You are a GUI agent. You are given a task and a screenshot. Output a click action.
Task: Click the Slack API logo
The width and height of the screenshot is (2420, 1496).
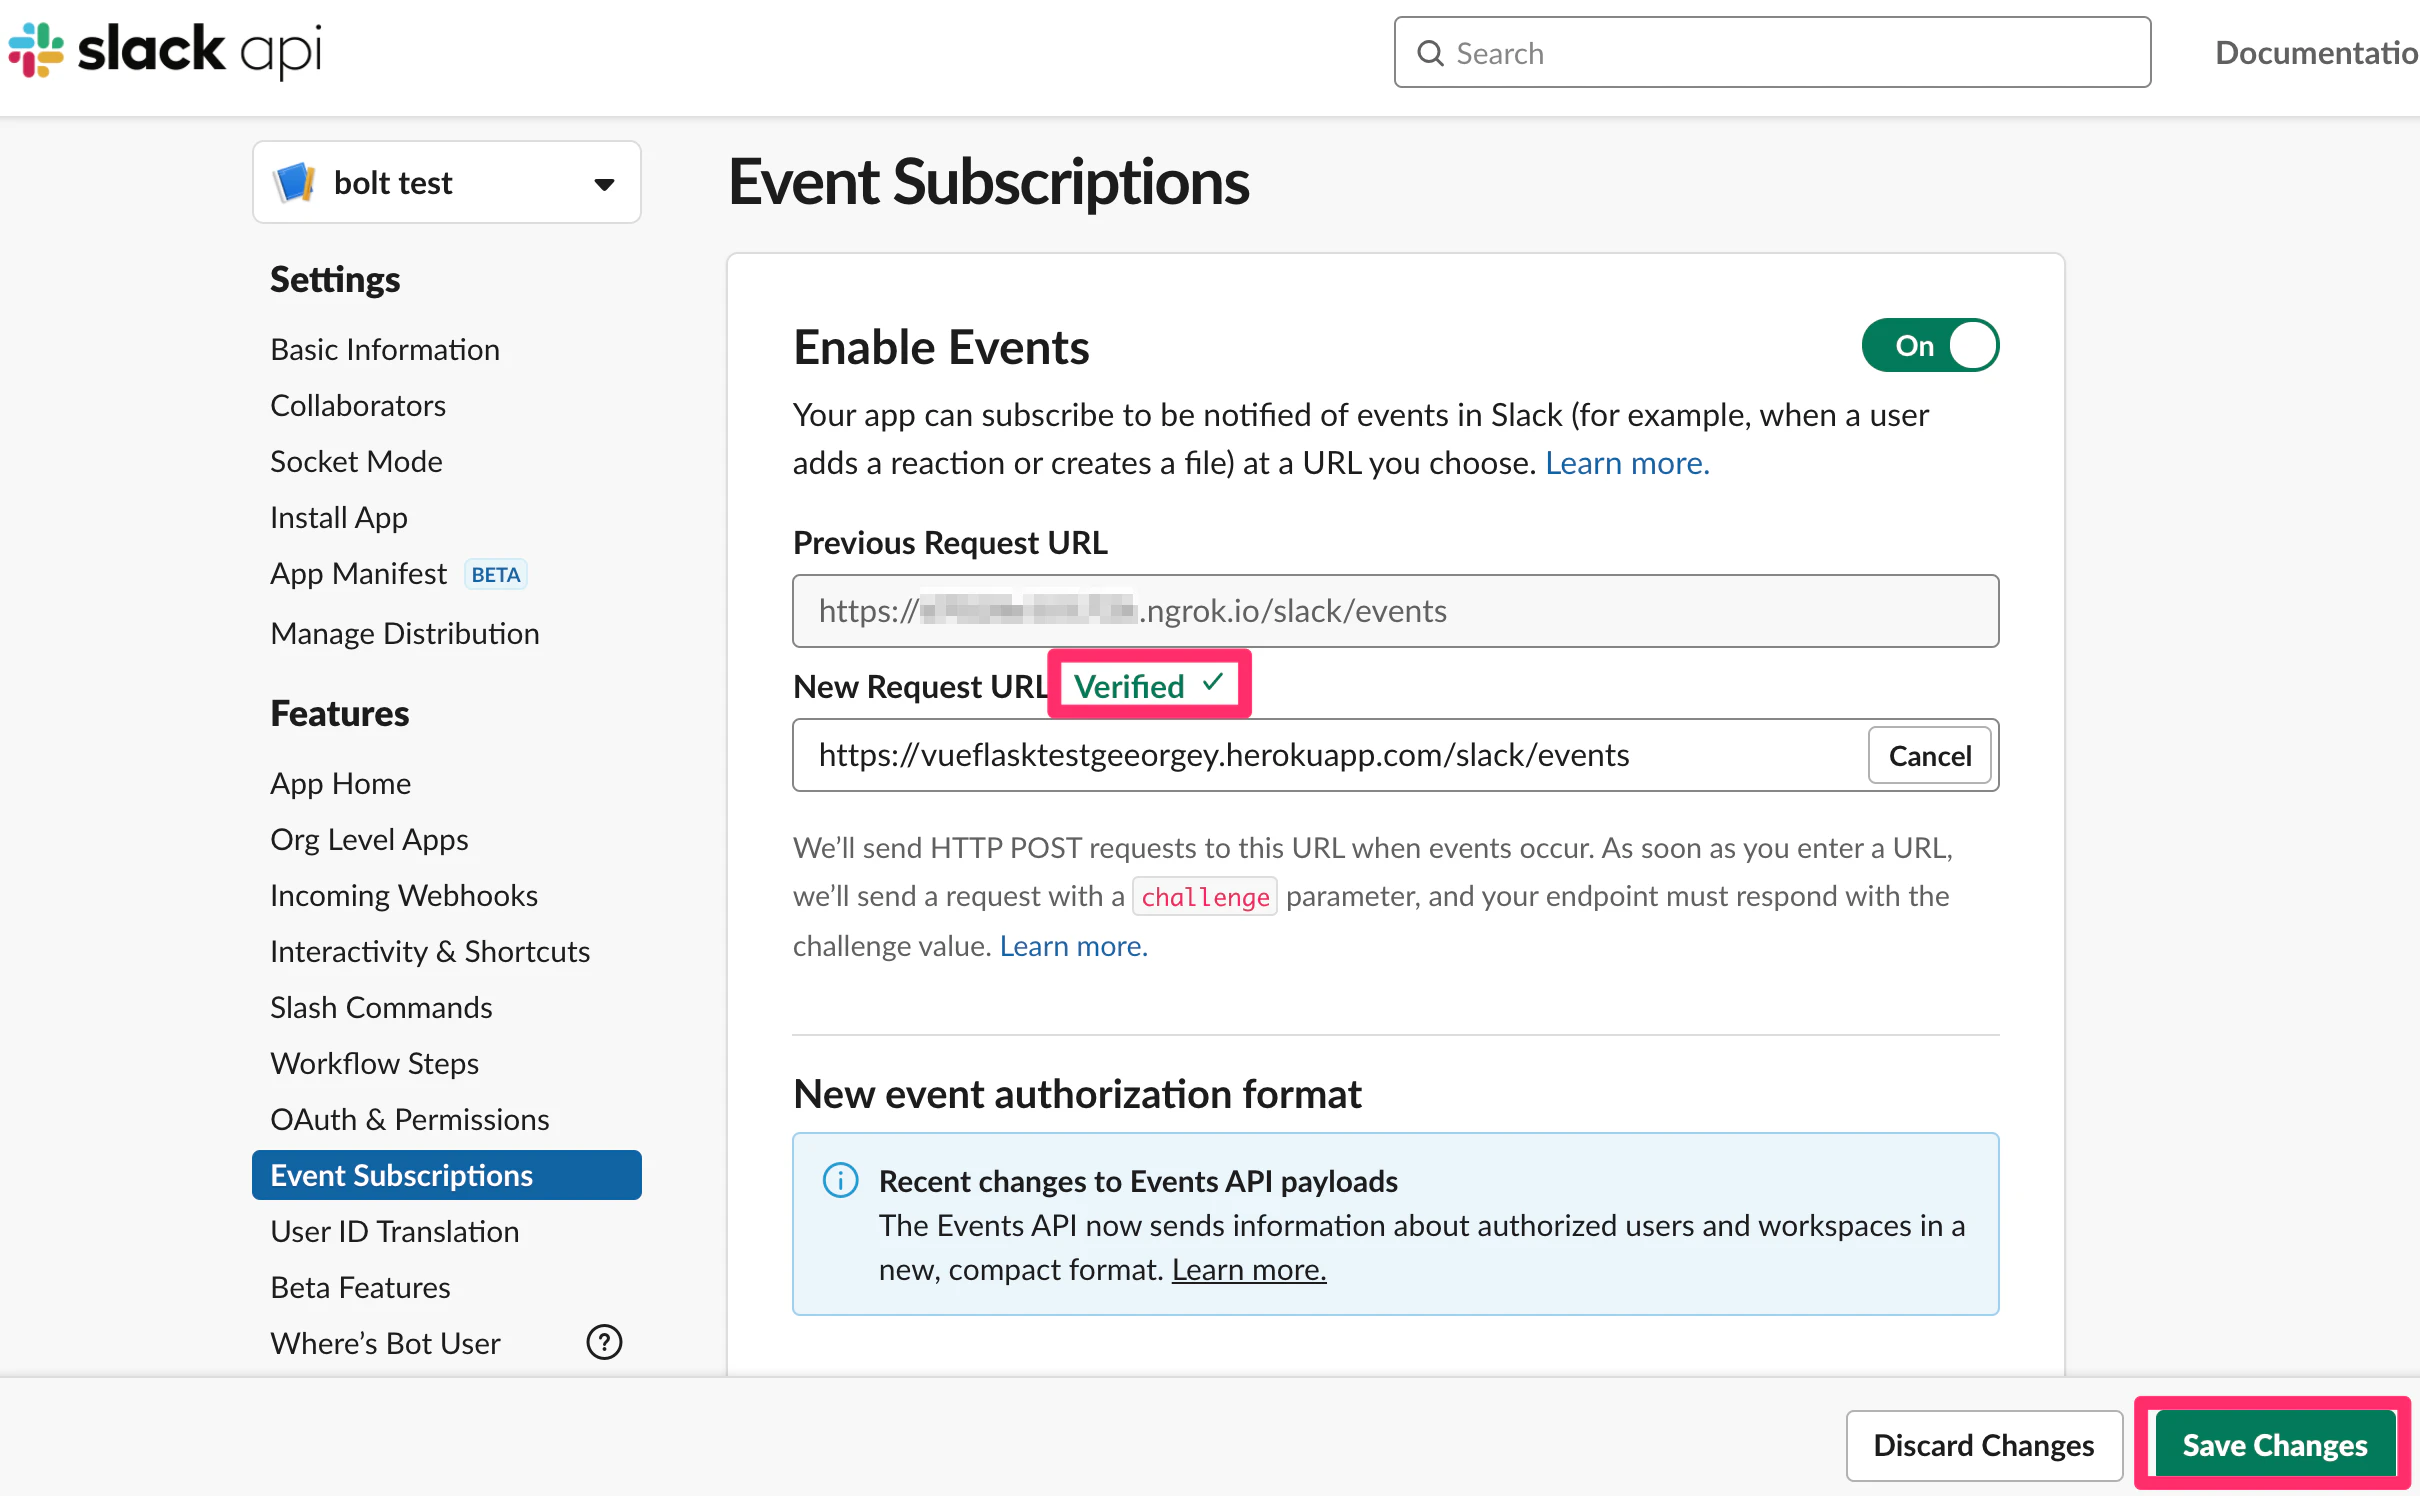(165, 50)
